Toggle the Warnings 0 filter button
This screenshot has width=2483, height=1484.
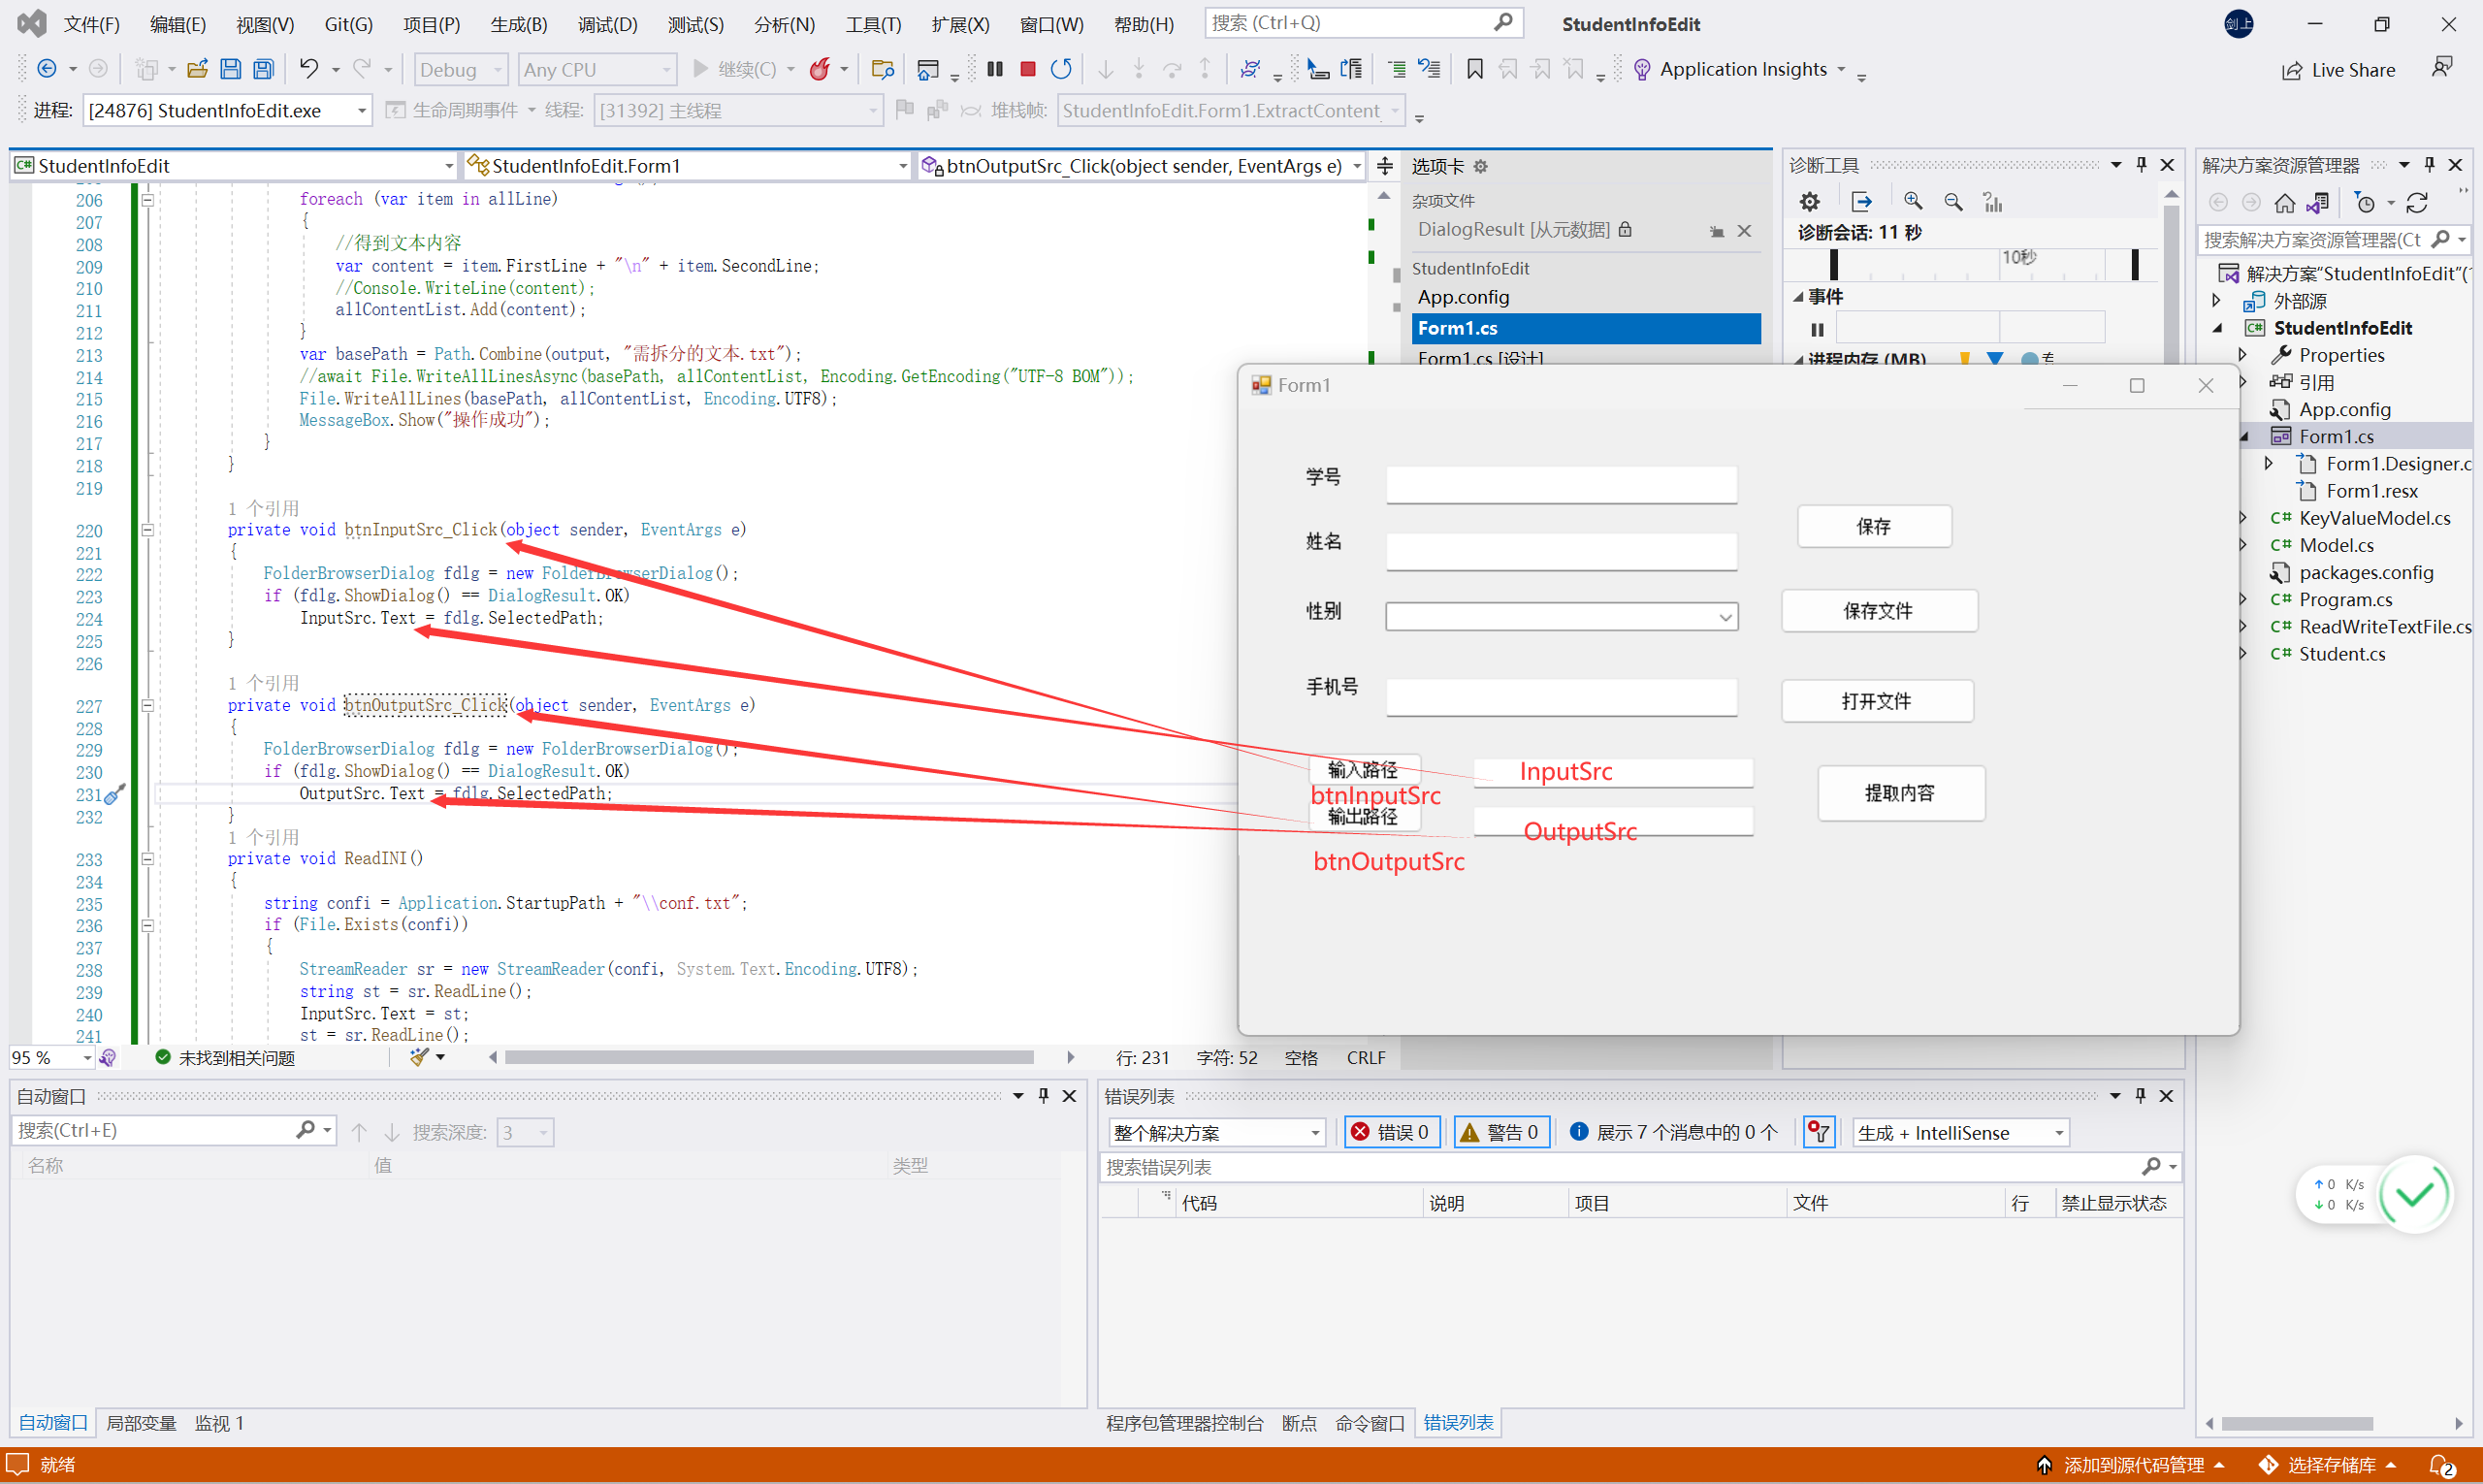pyautogui.click(x=1500, y=1132)
